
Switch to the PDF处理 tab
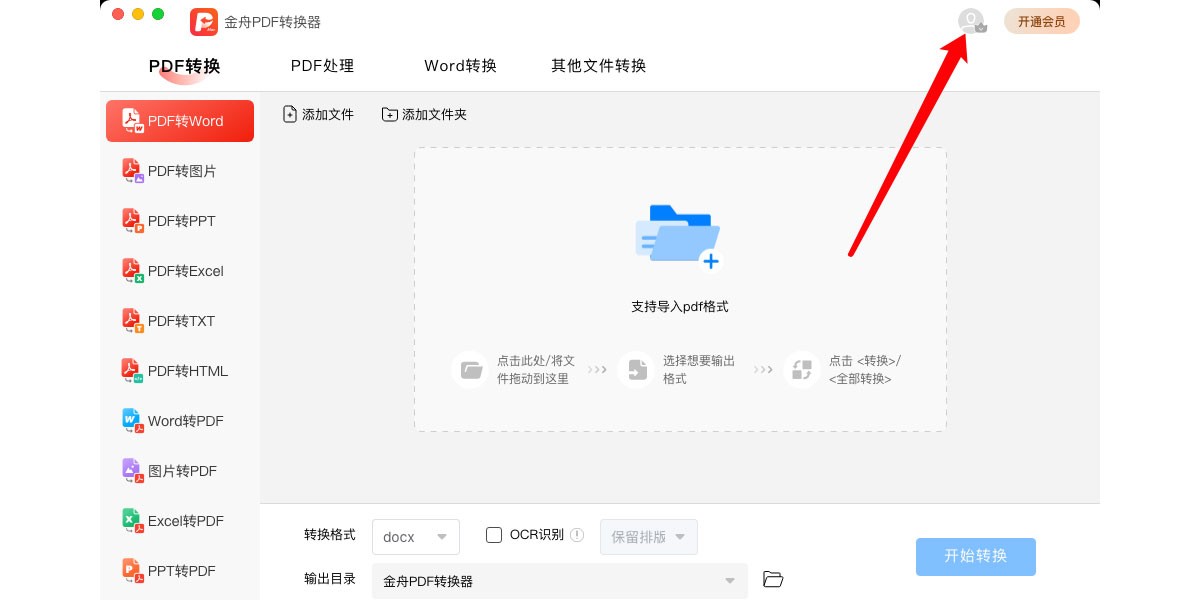click(322, 66)
